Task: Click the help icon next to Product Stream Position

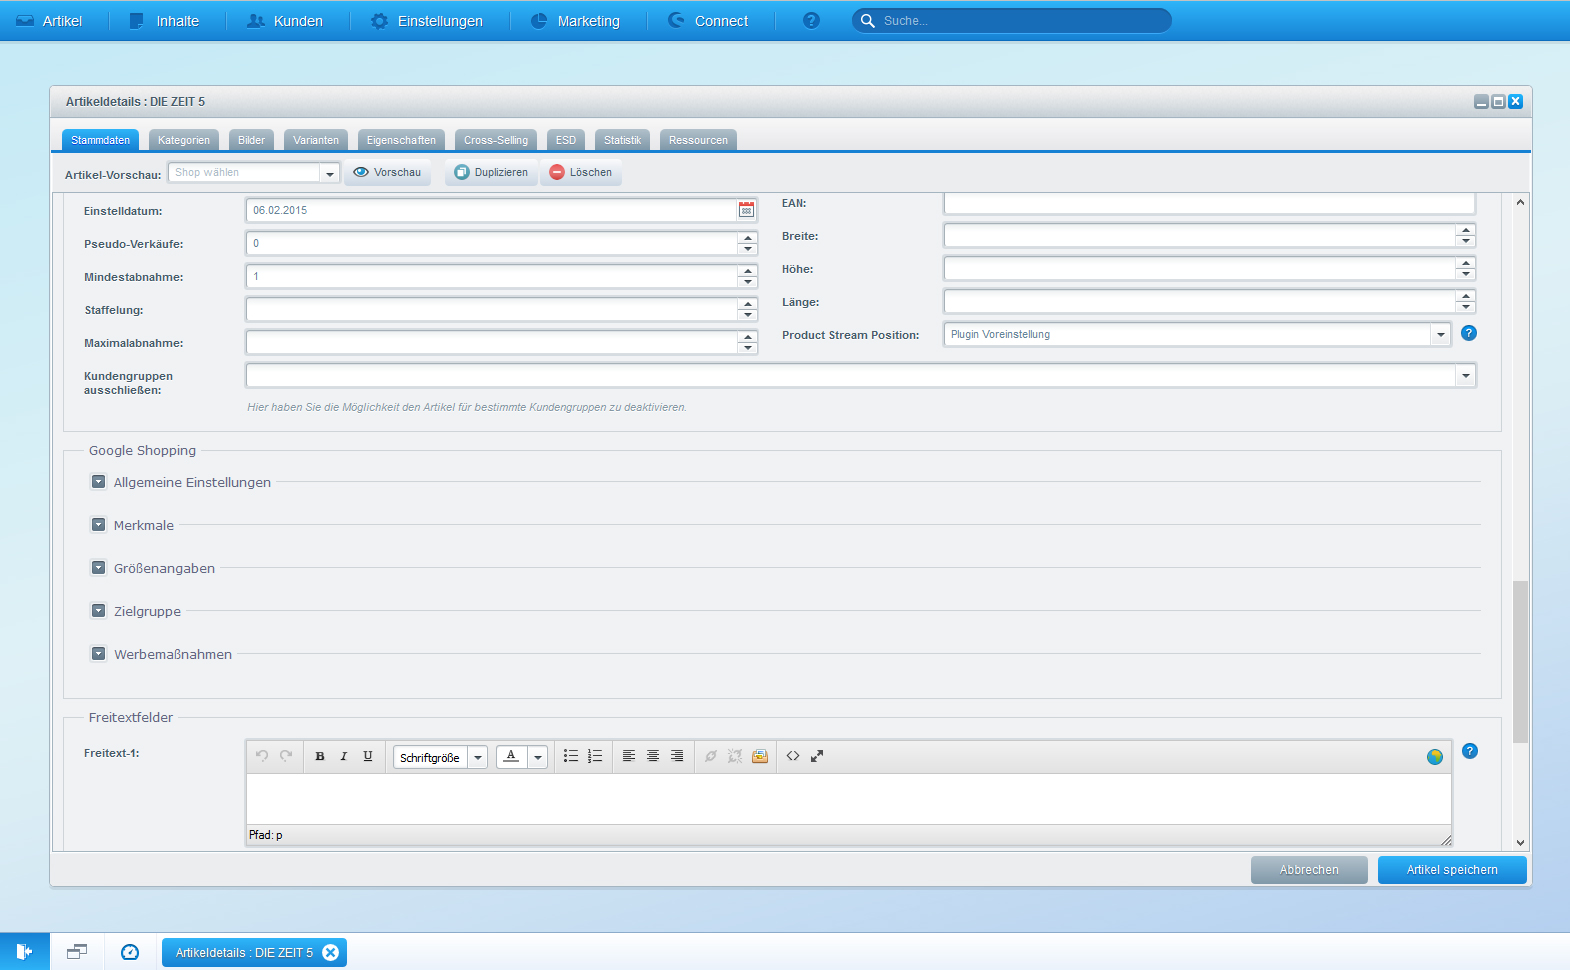Action: (x=1469, y=333)
